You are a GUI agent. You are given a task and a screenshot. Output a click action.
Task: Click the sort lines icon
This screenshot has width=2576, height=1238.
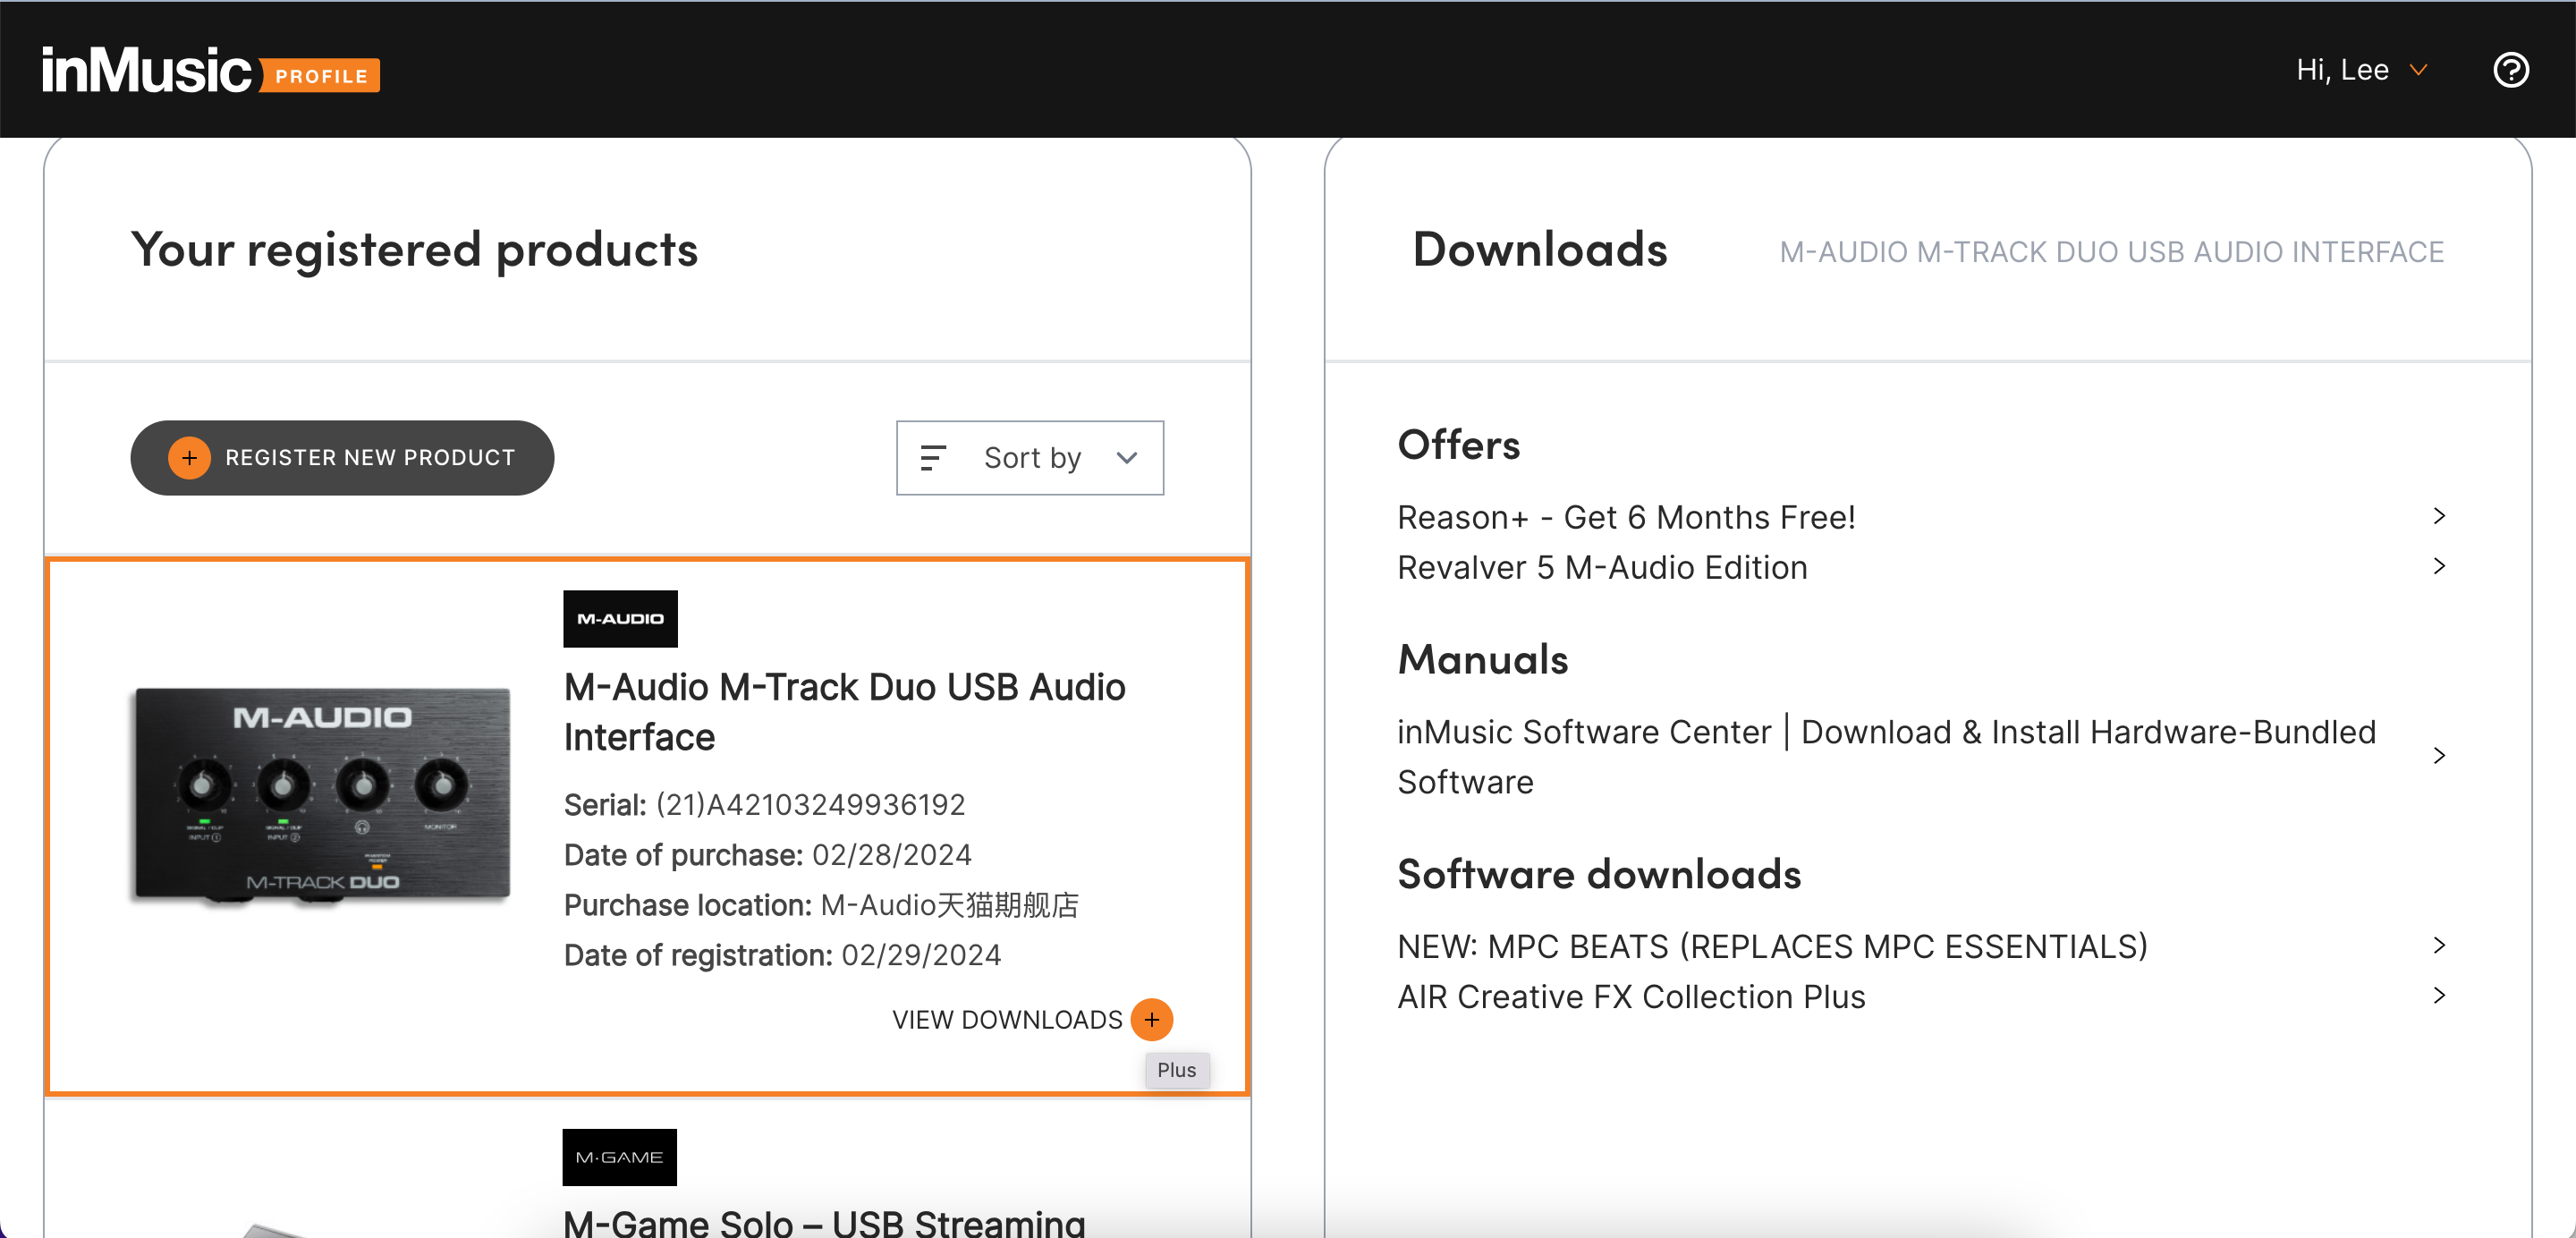932,458
